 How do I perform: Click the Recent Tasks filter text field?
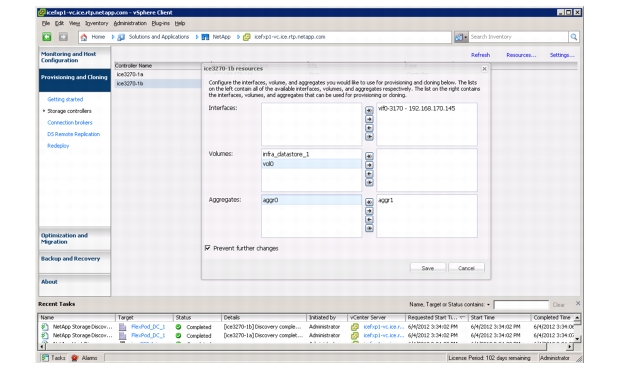(x=521, y=305)
